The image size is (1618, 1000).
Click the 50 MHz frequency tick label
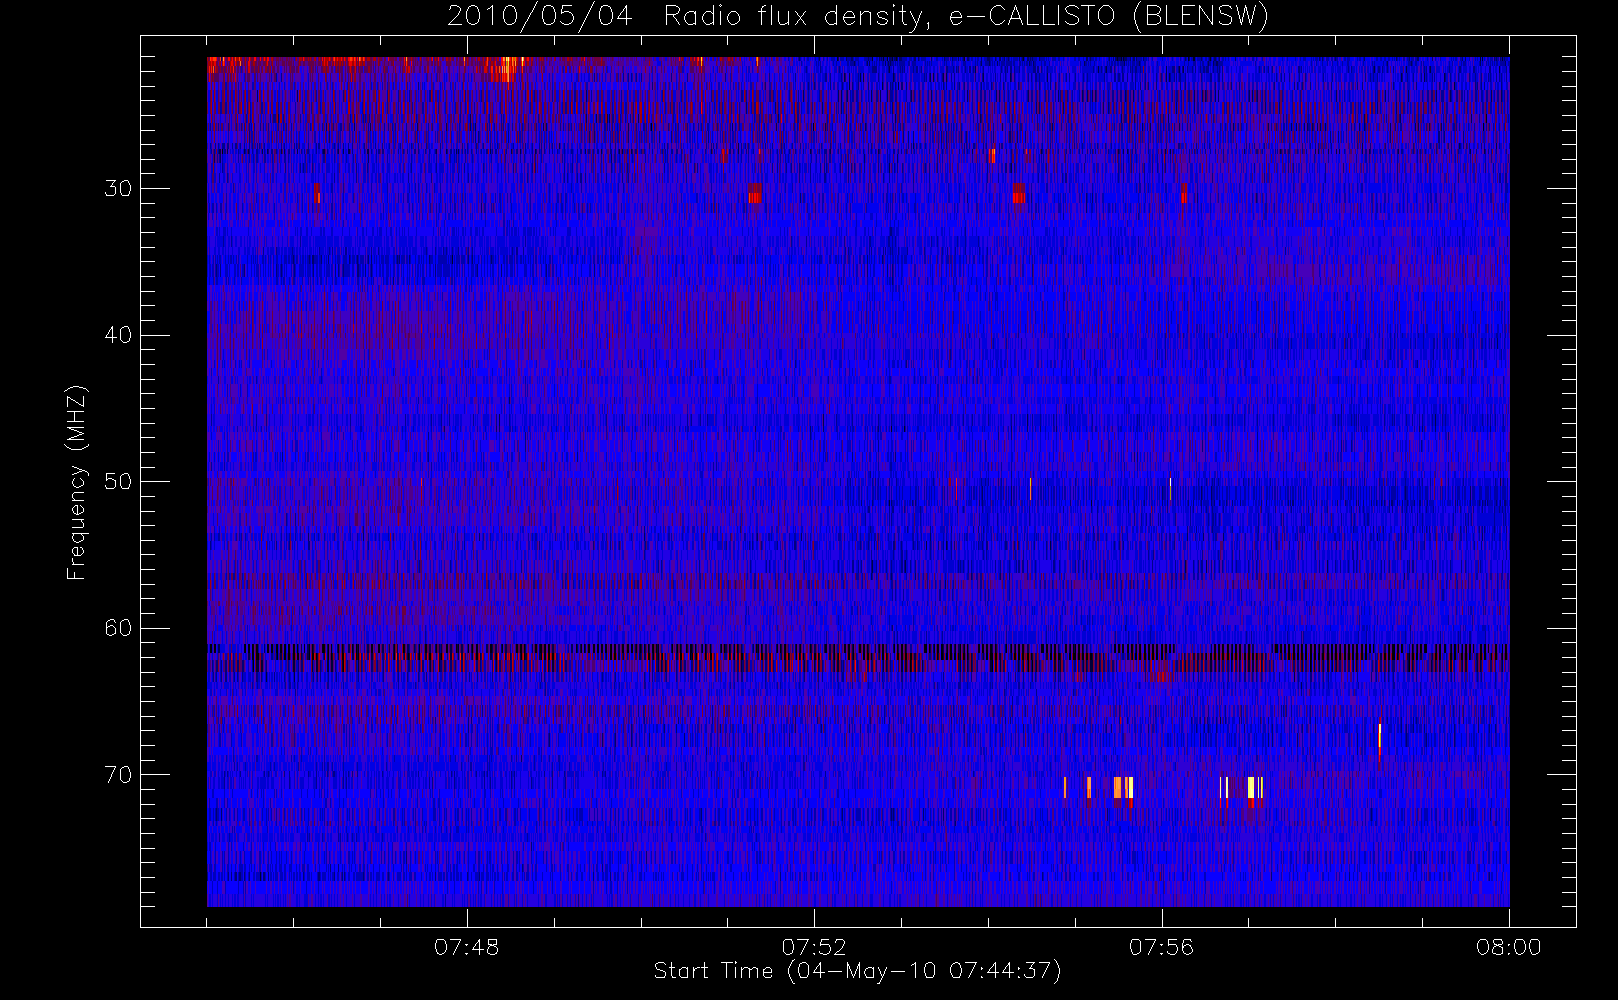coord(118,482)
